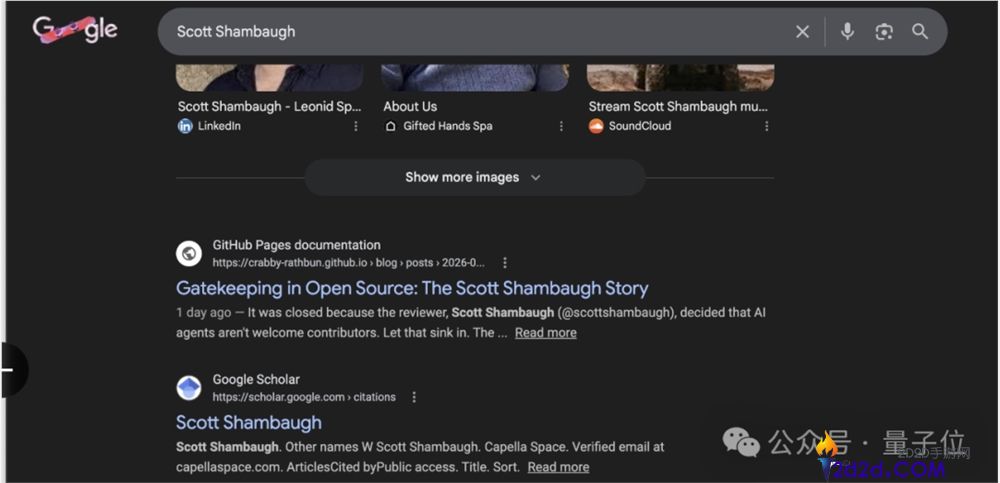Click Read more on GitHub Pages snippet
Screen dimensions: 1000x483
545,333
